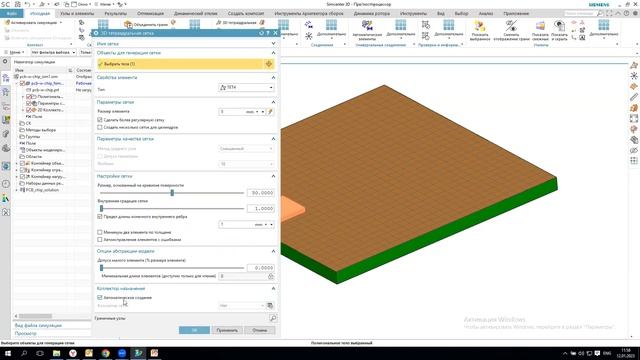Toggle automatic creation checkbox in destination collector

pyautogui.click(x=100, y=298)
